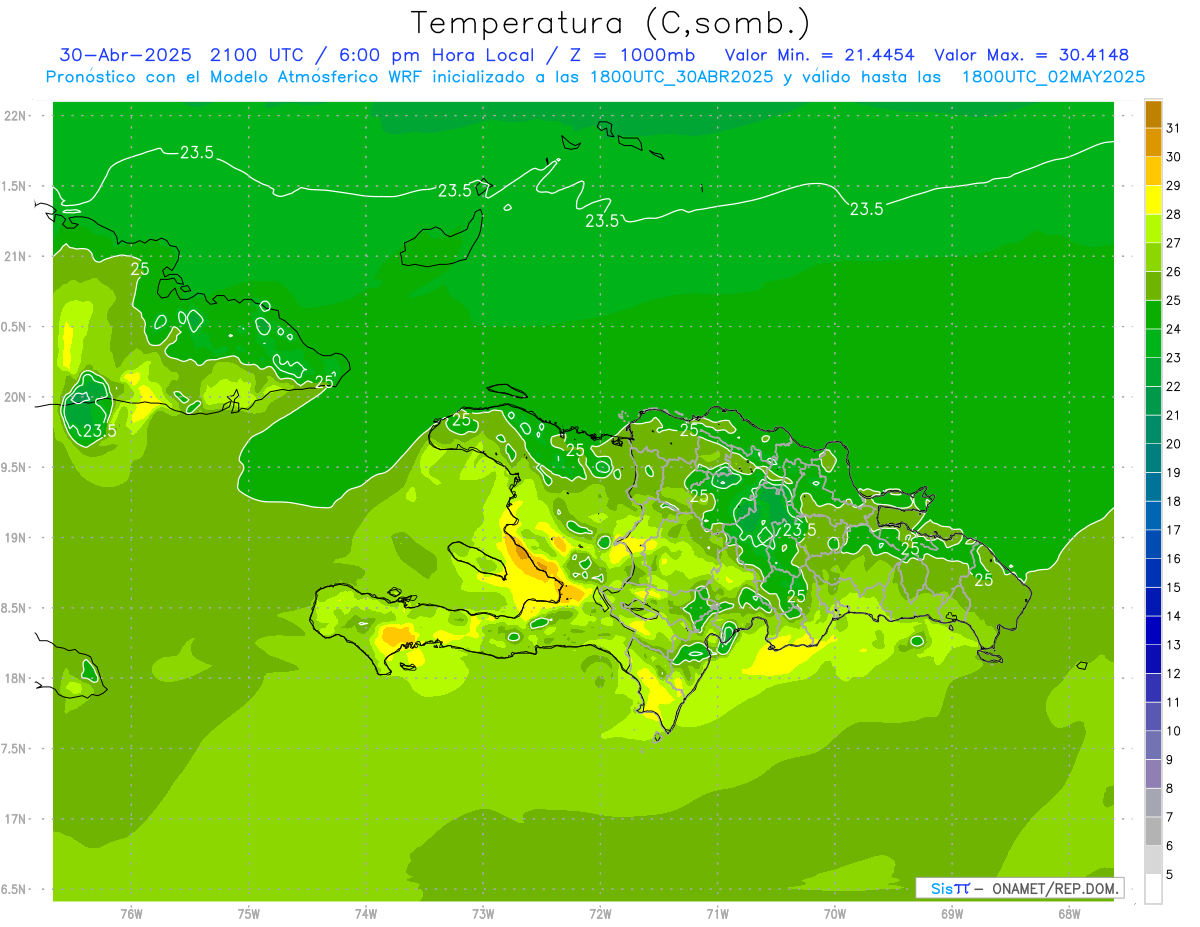The image size is (1200, 927).
Task: Click the yellow legend swatch between 28 and 29
Action: pyautogui.click(x=1153, y=200)
